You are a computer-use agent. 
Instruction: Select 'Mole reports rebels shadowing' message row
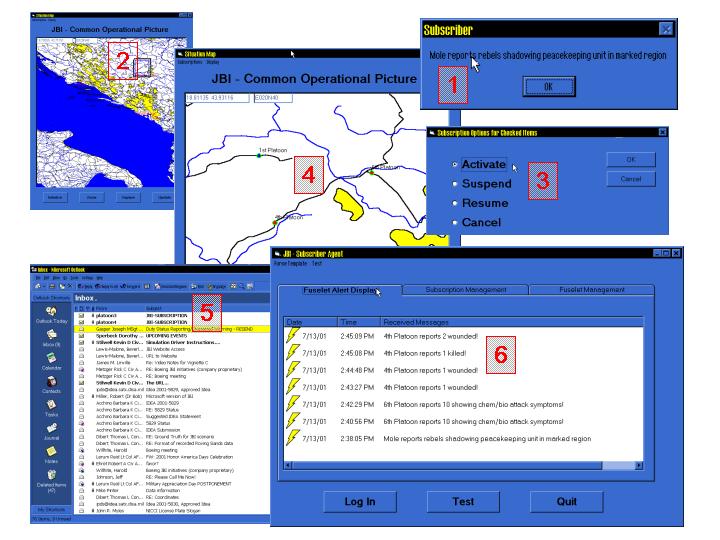coord(463,438)
